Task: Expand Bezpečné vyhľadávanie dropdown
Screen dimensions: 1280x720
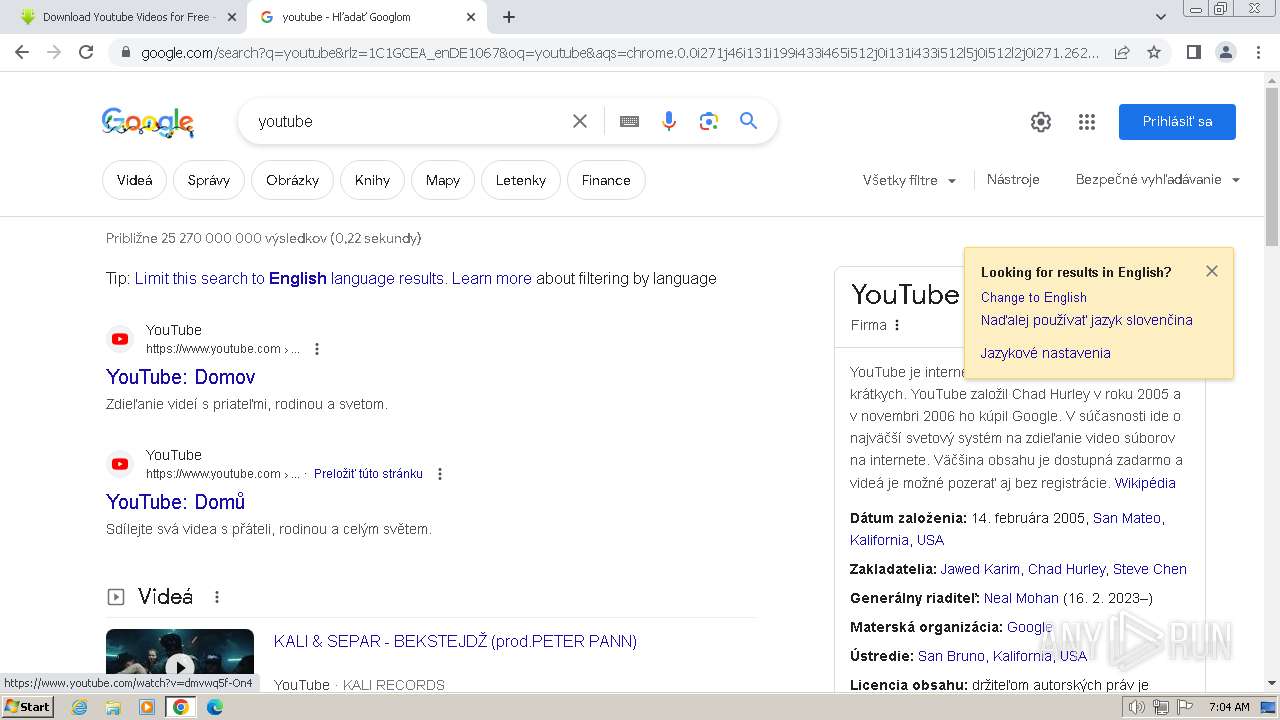Action: (1158, 180)
